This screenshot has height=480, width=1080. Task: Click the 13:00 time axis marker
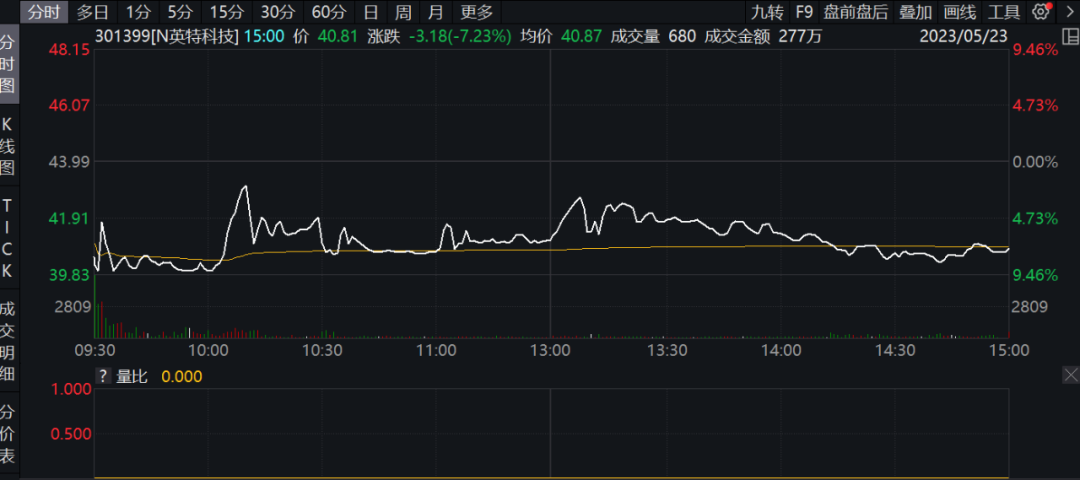point(550,351)
